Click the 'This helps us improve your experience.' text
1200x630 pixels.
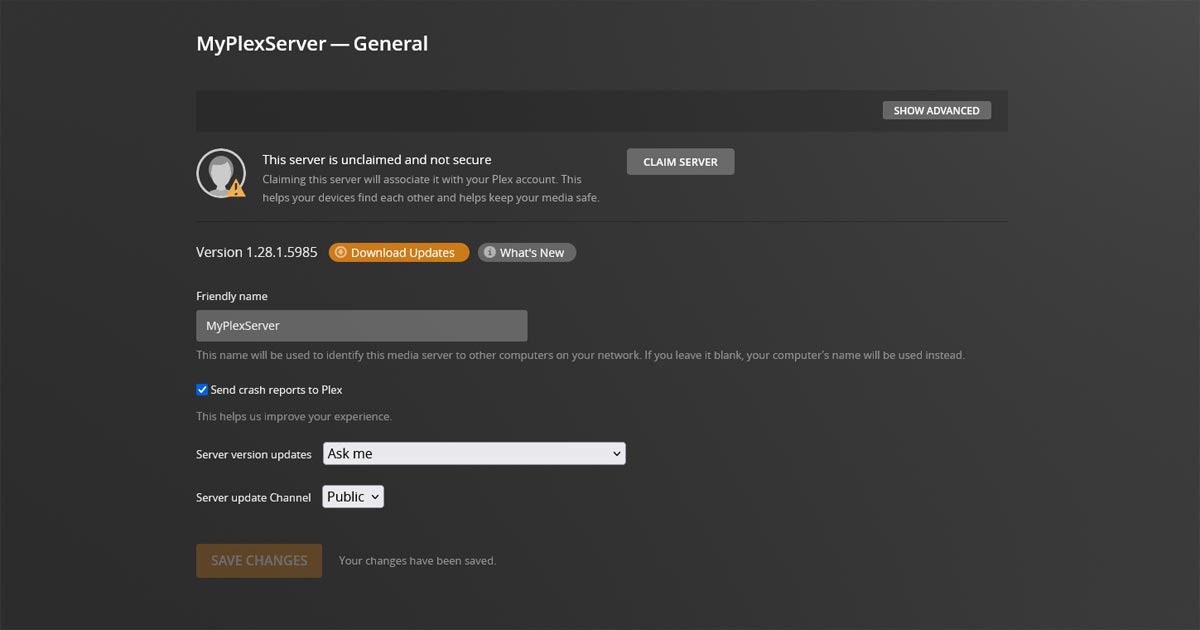pyautogui.click(x=294, y=417)
